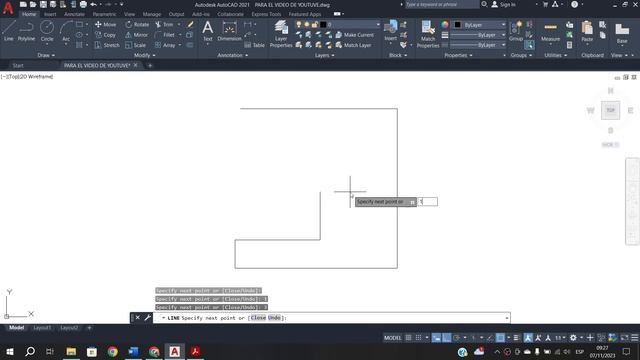
Task: Click the object color wheel swatch
Action: pos(445,24)
